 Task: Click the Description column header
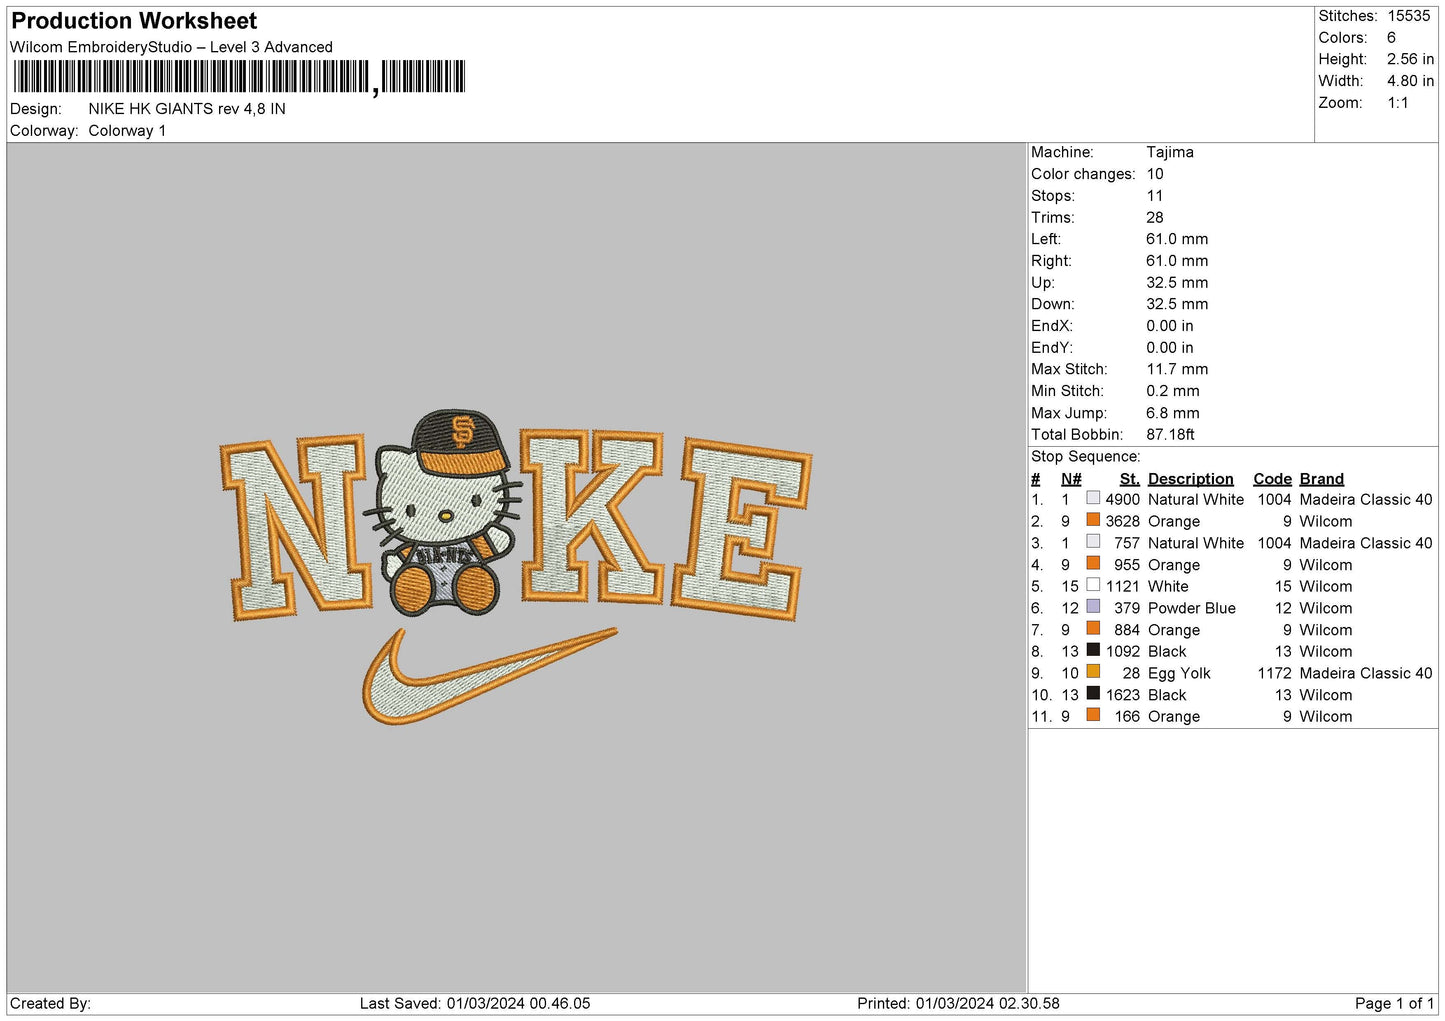[x=1190, y=479]
